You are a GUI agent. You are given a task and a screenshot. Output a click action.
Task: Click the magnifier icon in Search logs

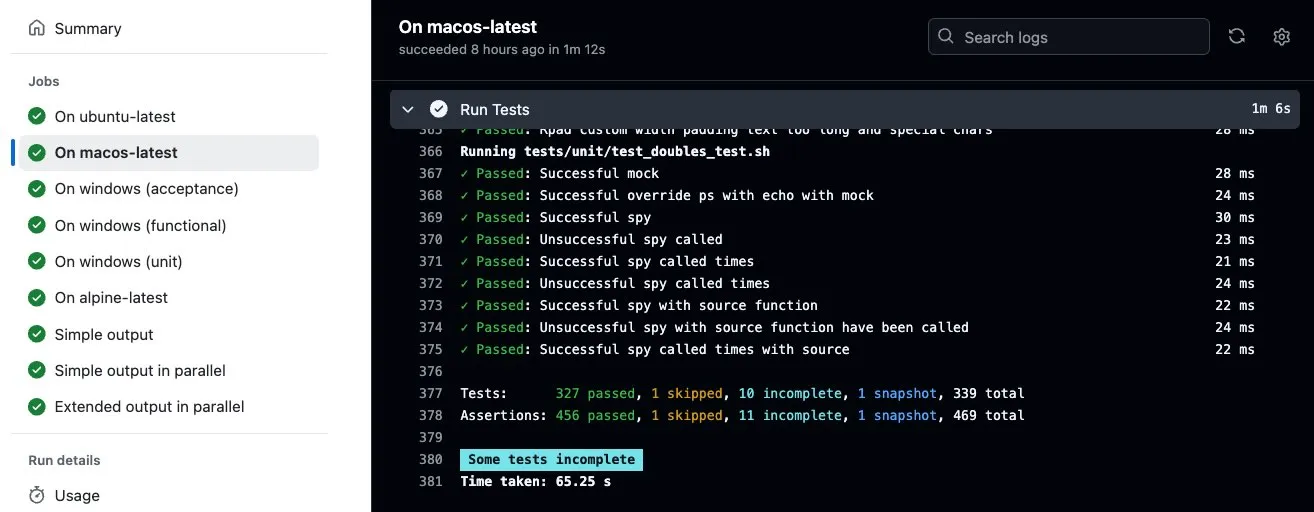click(x=946, y=37)
